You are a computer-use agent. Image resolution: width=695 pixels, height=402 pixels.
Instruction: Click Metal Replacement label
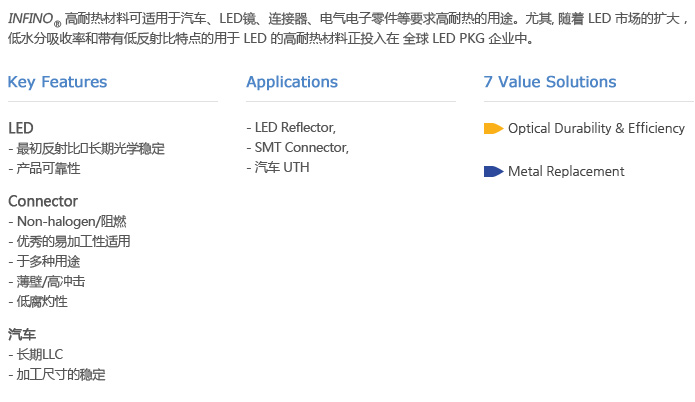pos(566,172)
